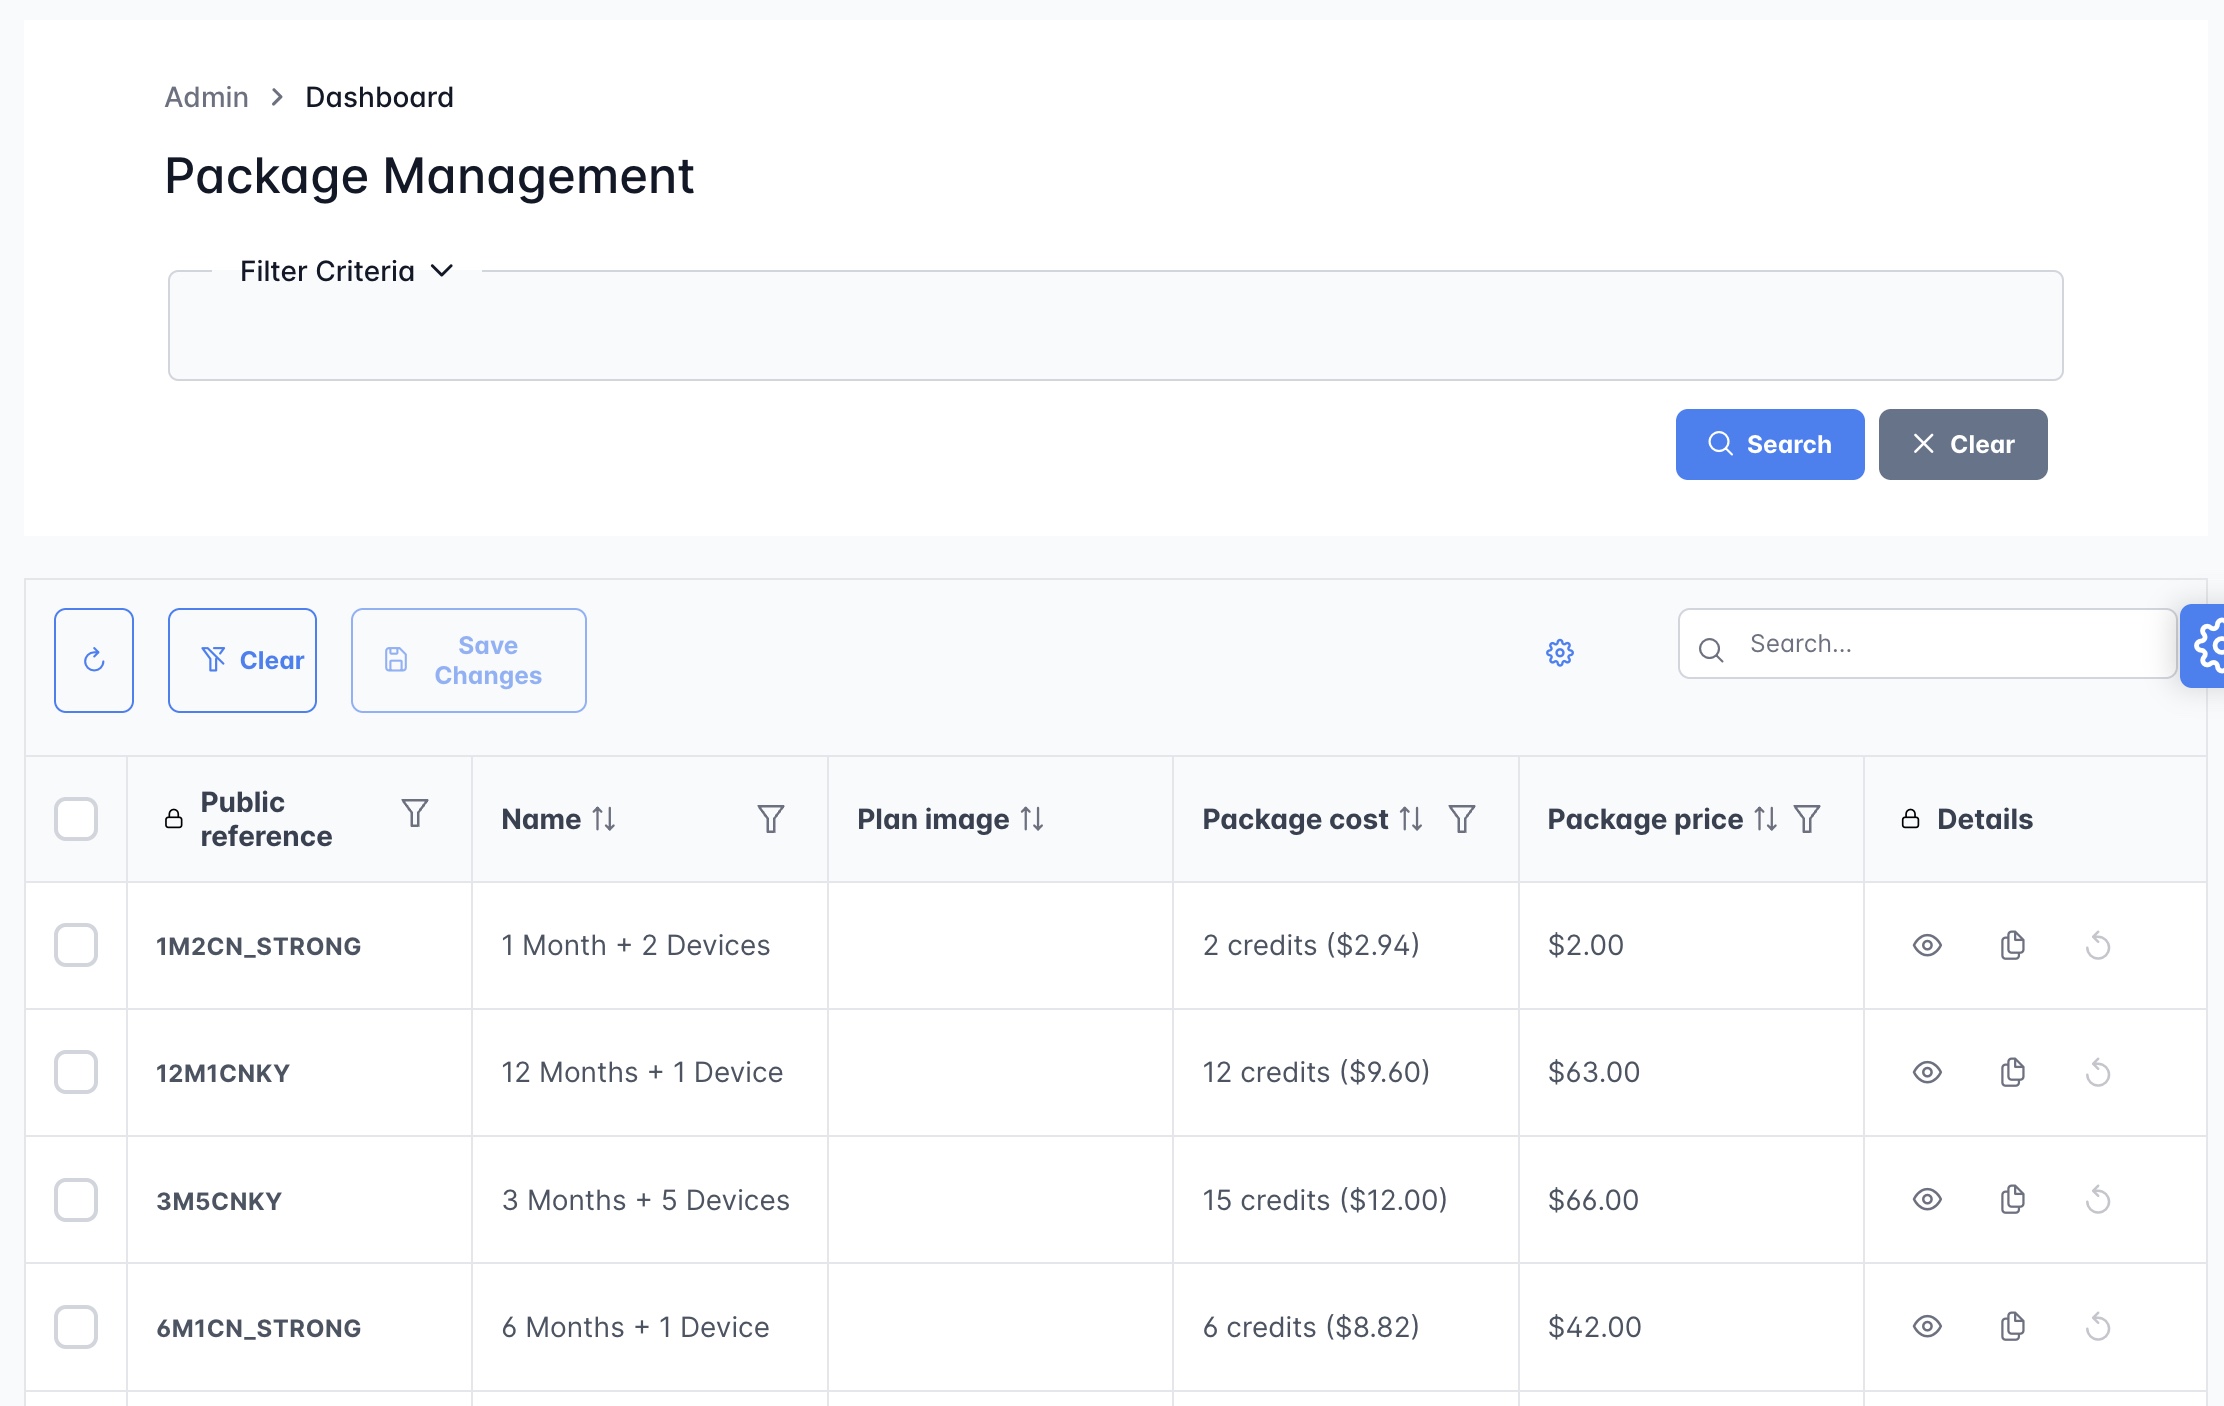Revert the 6M1CN_STRONG row changes
Viewport: 2224px width, 1406px height.
coord(2098,1326)
